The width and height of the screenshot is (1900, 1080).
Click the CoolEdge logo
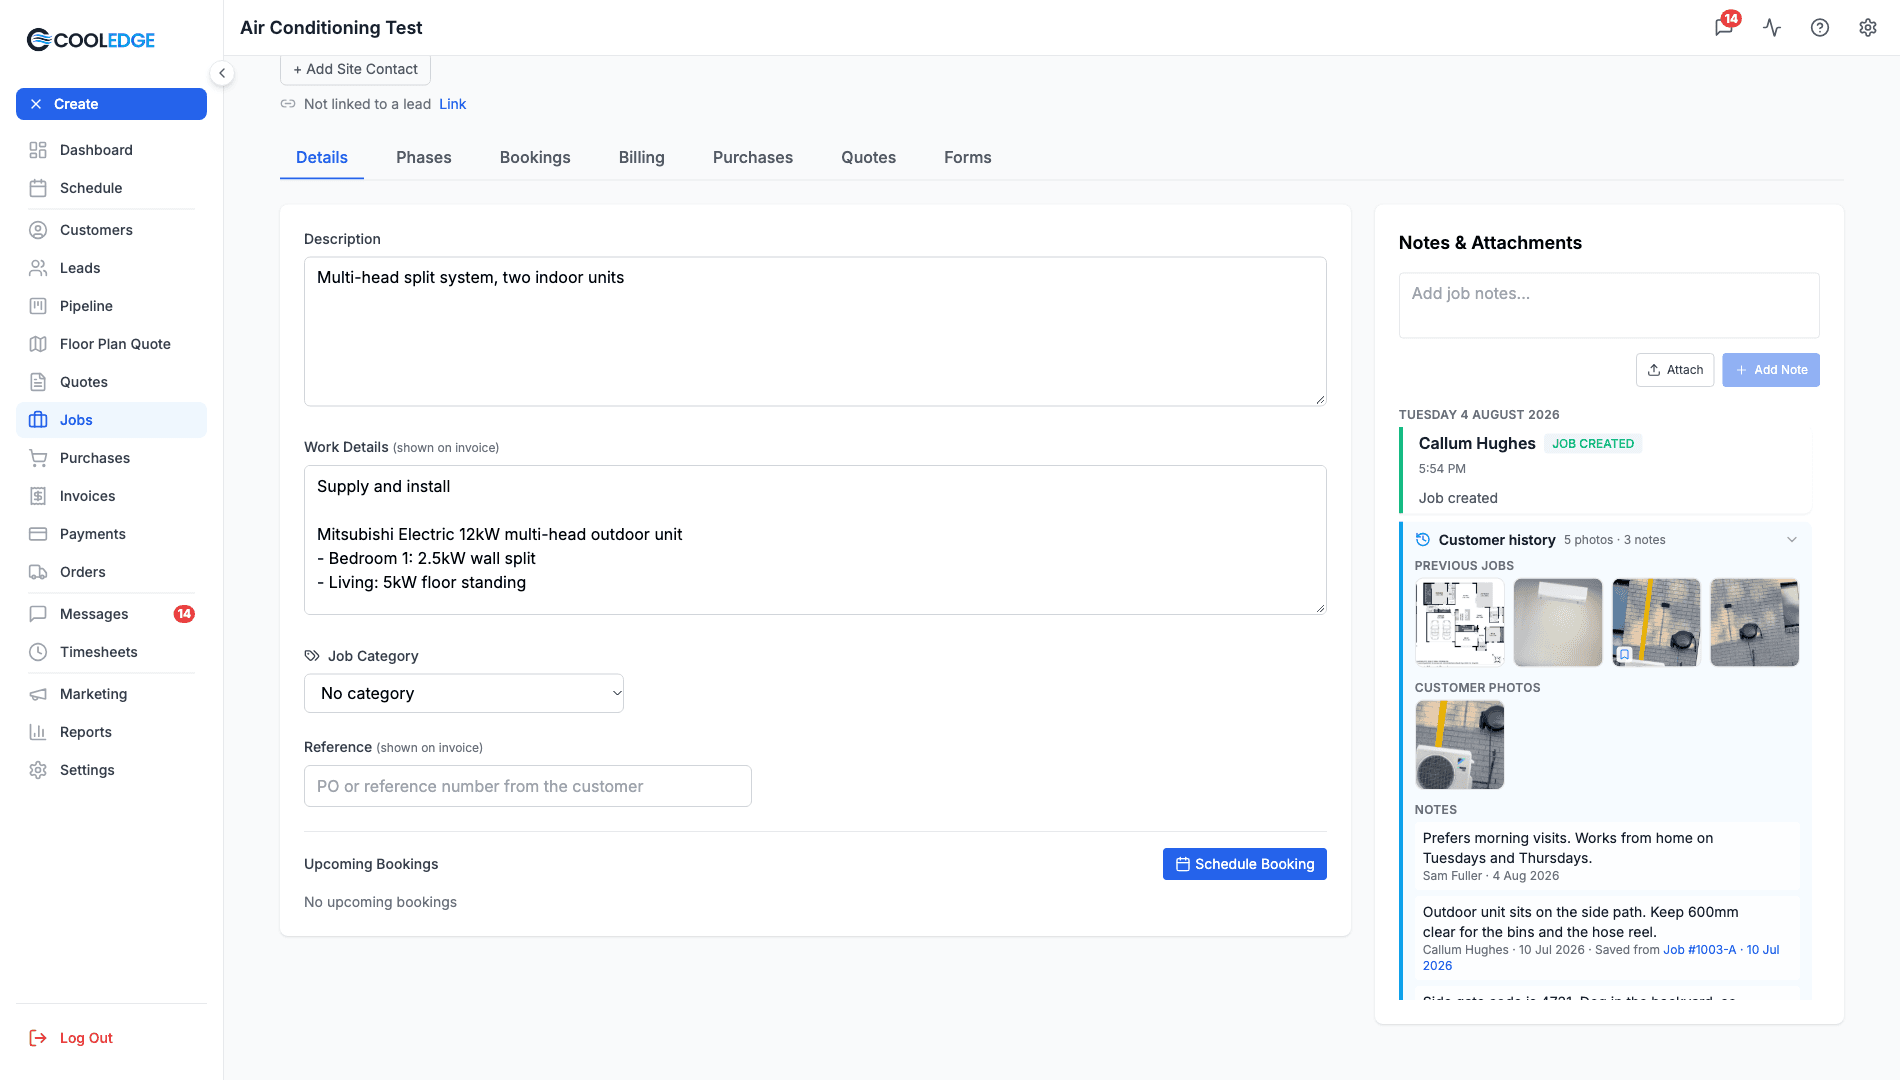[91, 40]
